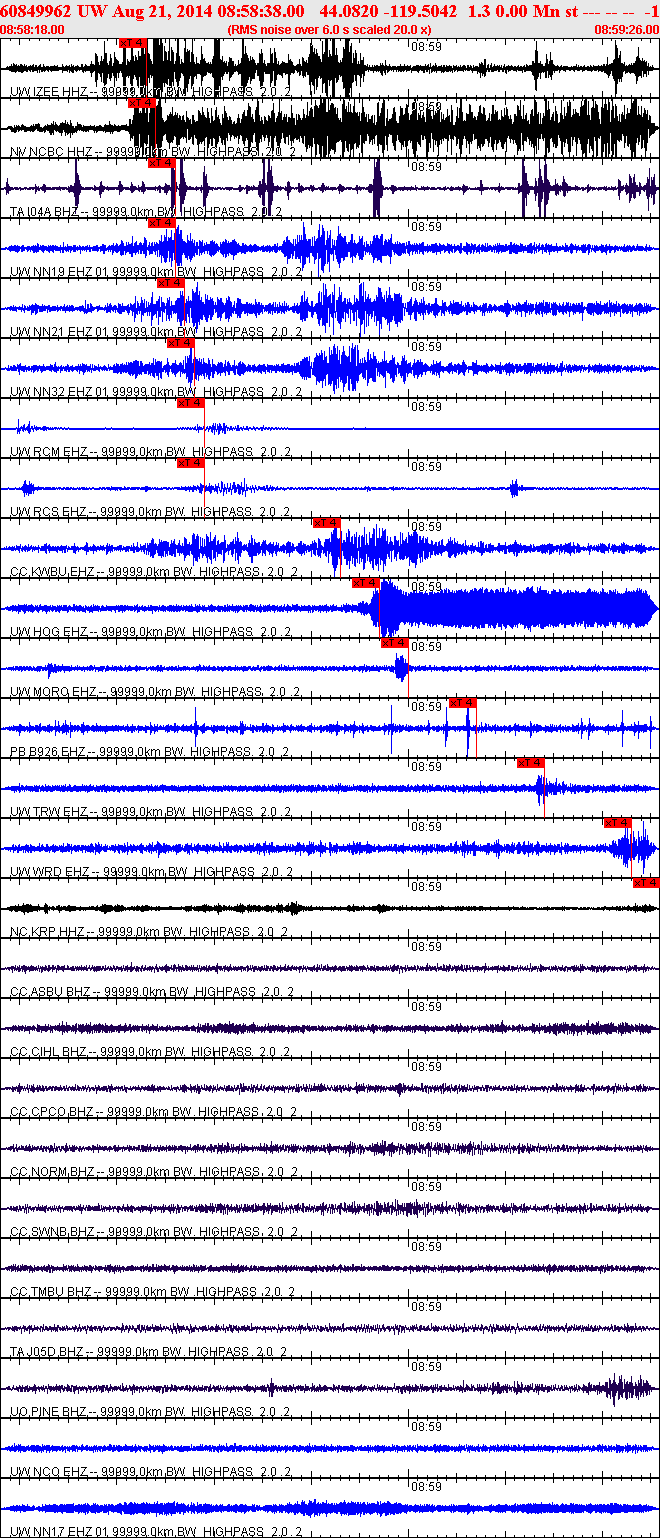This screenshot has width=660, height=1538.
Task: Click the end time 08:59:26.00 label
Action: 627,30
